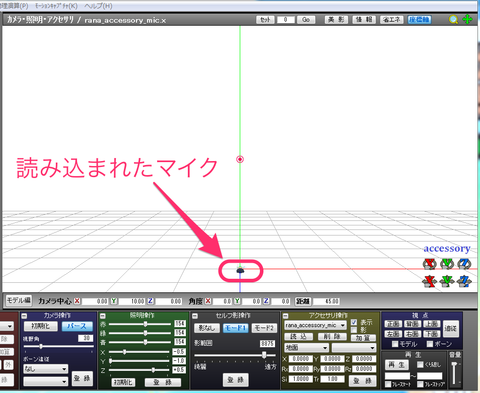Click the 音量 volume slider
480x393 pixels.
454,373
